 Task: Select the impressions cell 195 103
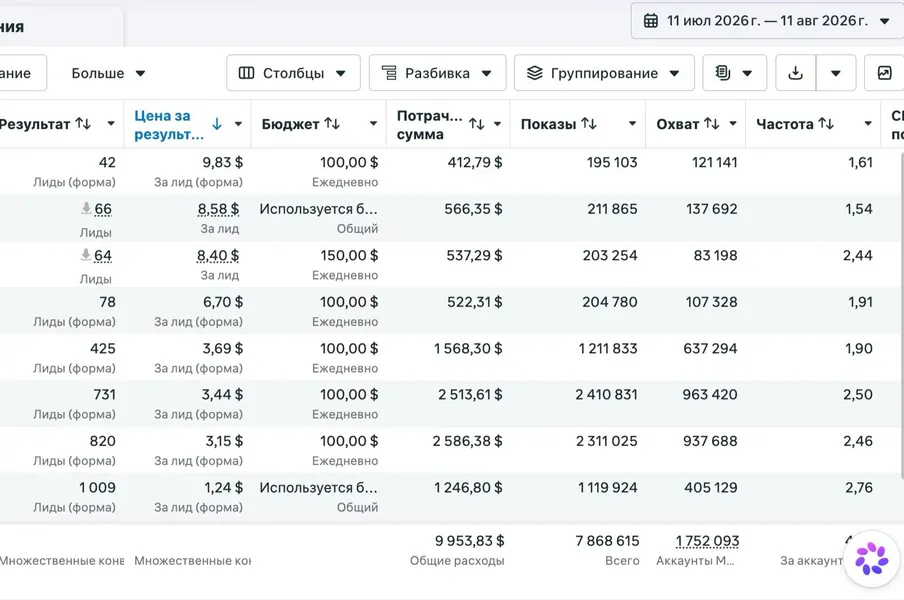(x=612, y=163)
